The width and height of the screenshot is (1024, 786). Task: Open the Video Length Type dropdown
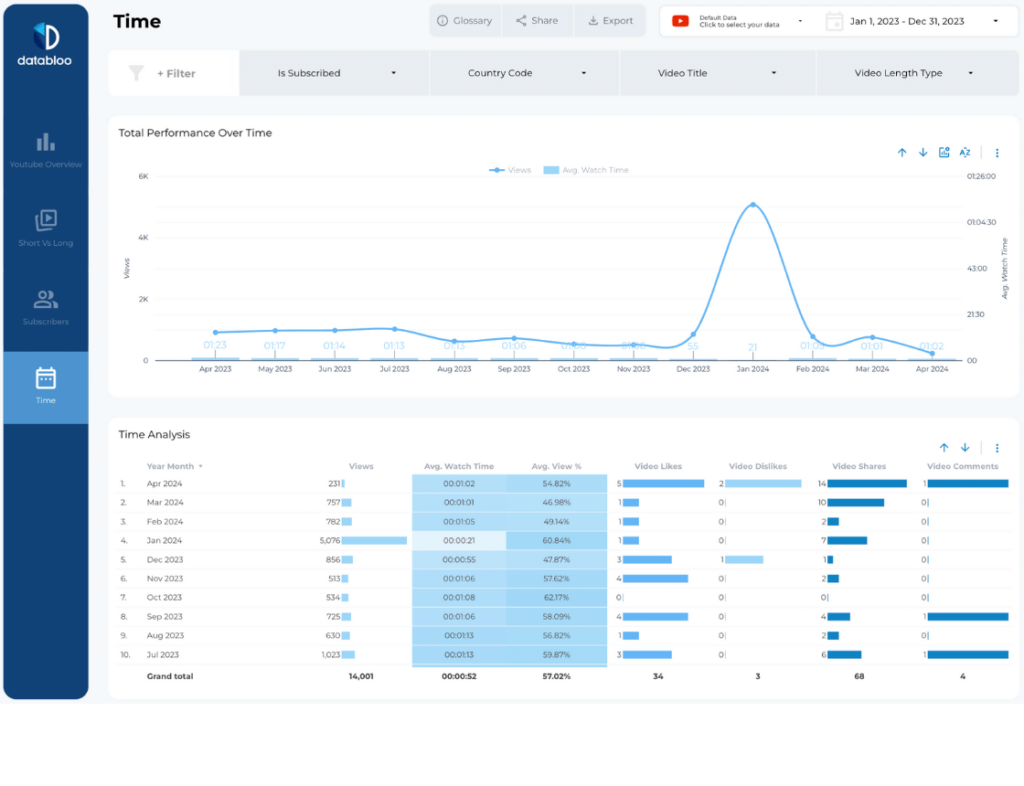[918, 72]
